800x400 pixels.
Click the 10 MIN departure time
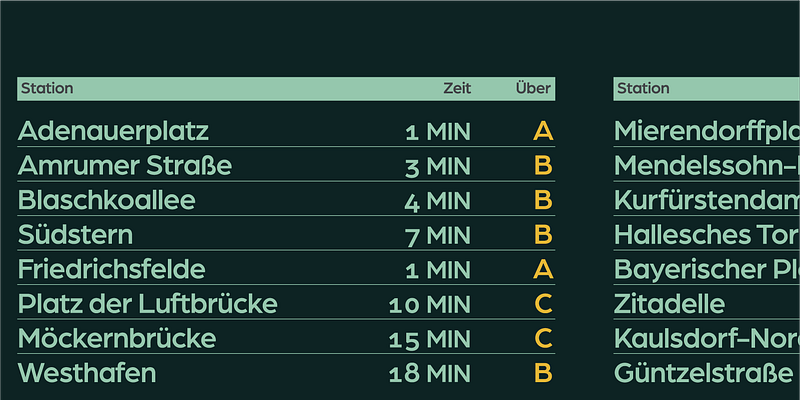point(430,305)
